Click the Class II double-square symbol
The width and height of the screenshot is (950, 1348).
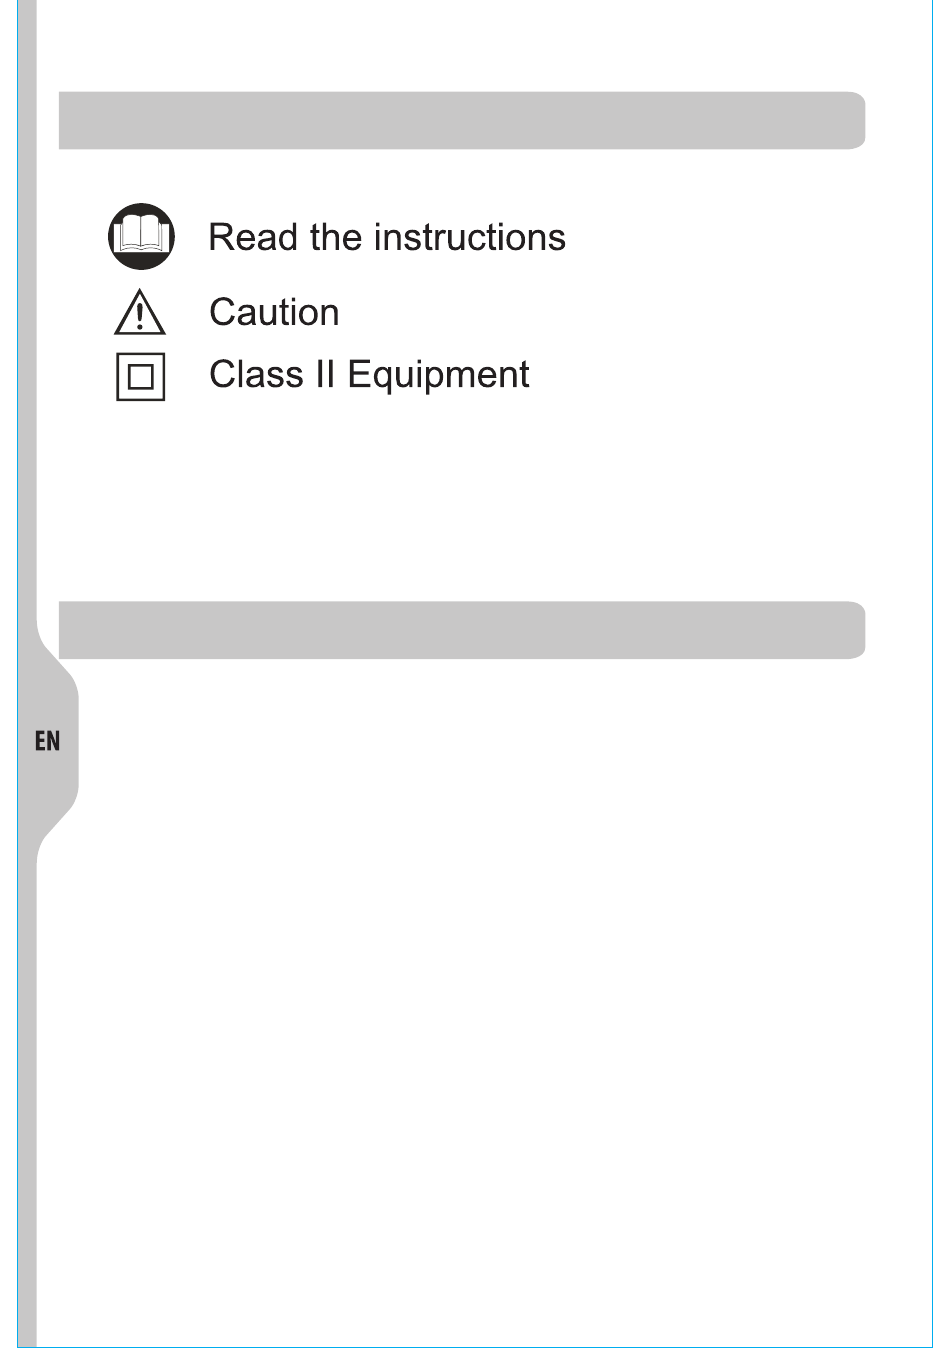(x=141, y=377)
